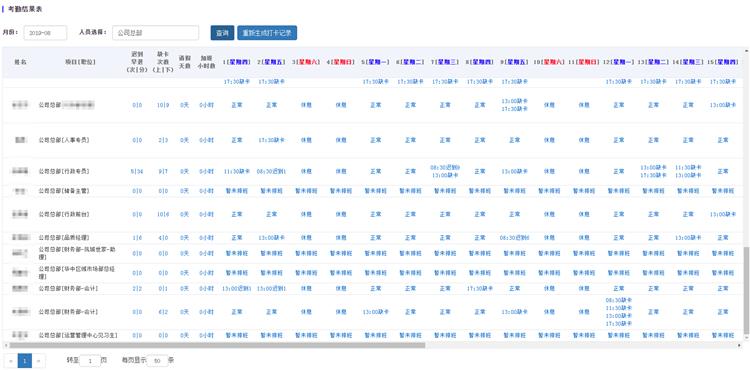
Task: Click the 姓名 column header
Action: click(x=20, y=62)
